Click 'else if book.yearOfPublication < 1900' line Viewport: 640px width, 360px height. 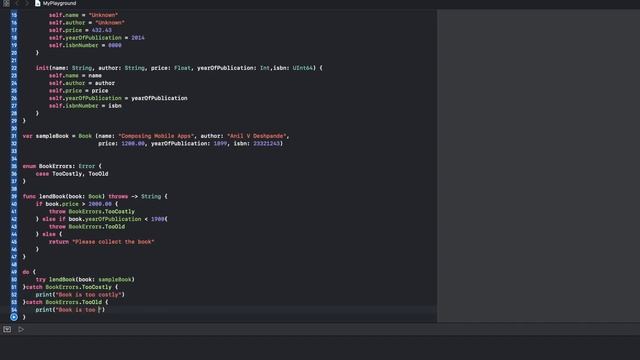102,219
